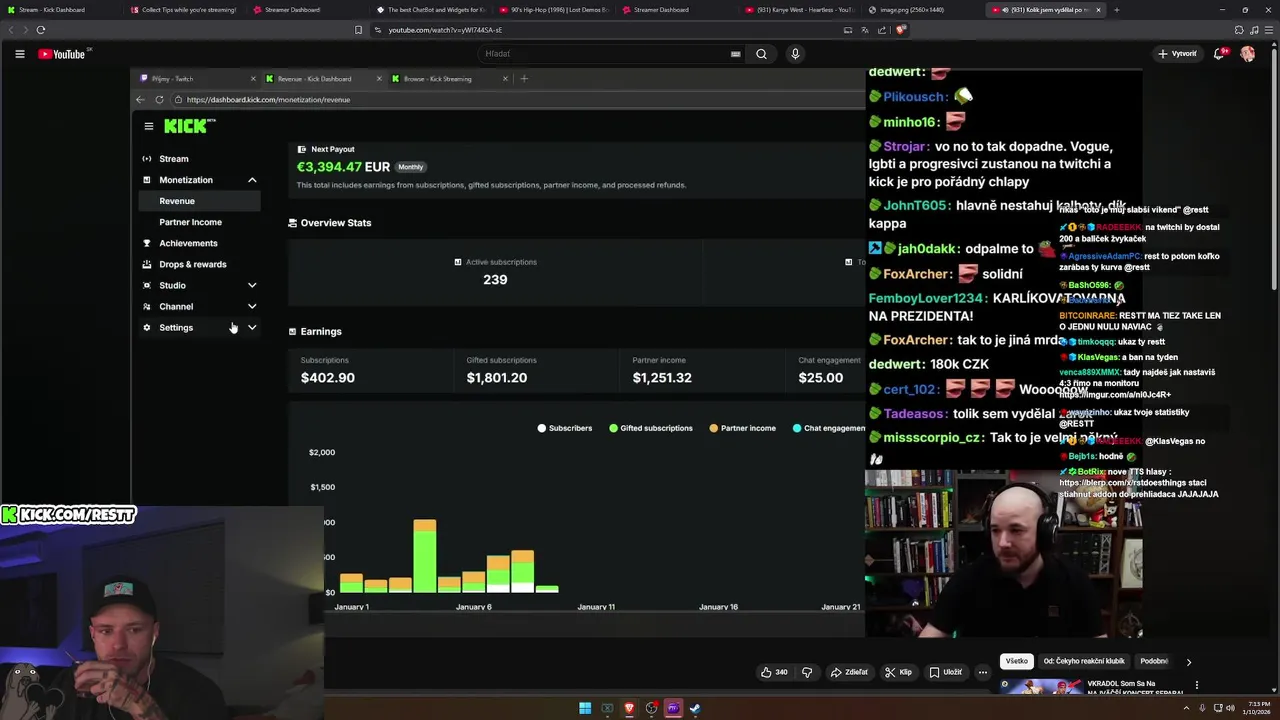Toggle the Chat engagement legend entry
1280x720 pixels.
coord(829,428)
